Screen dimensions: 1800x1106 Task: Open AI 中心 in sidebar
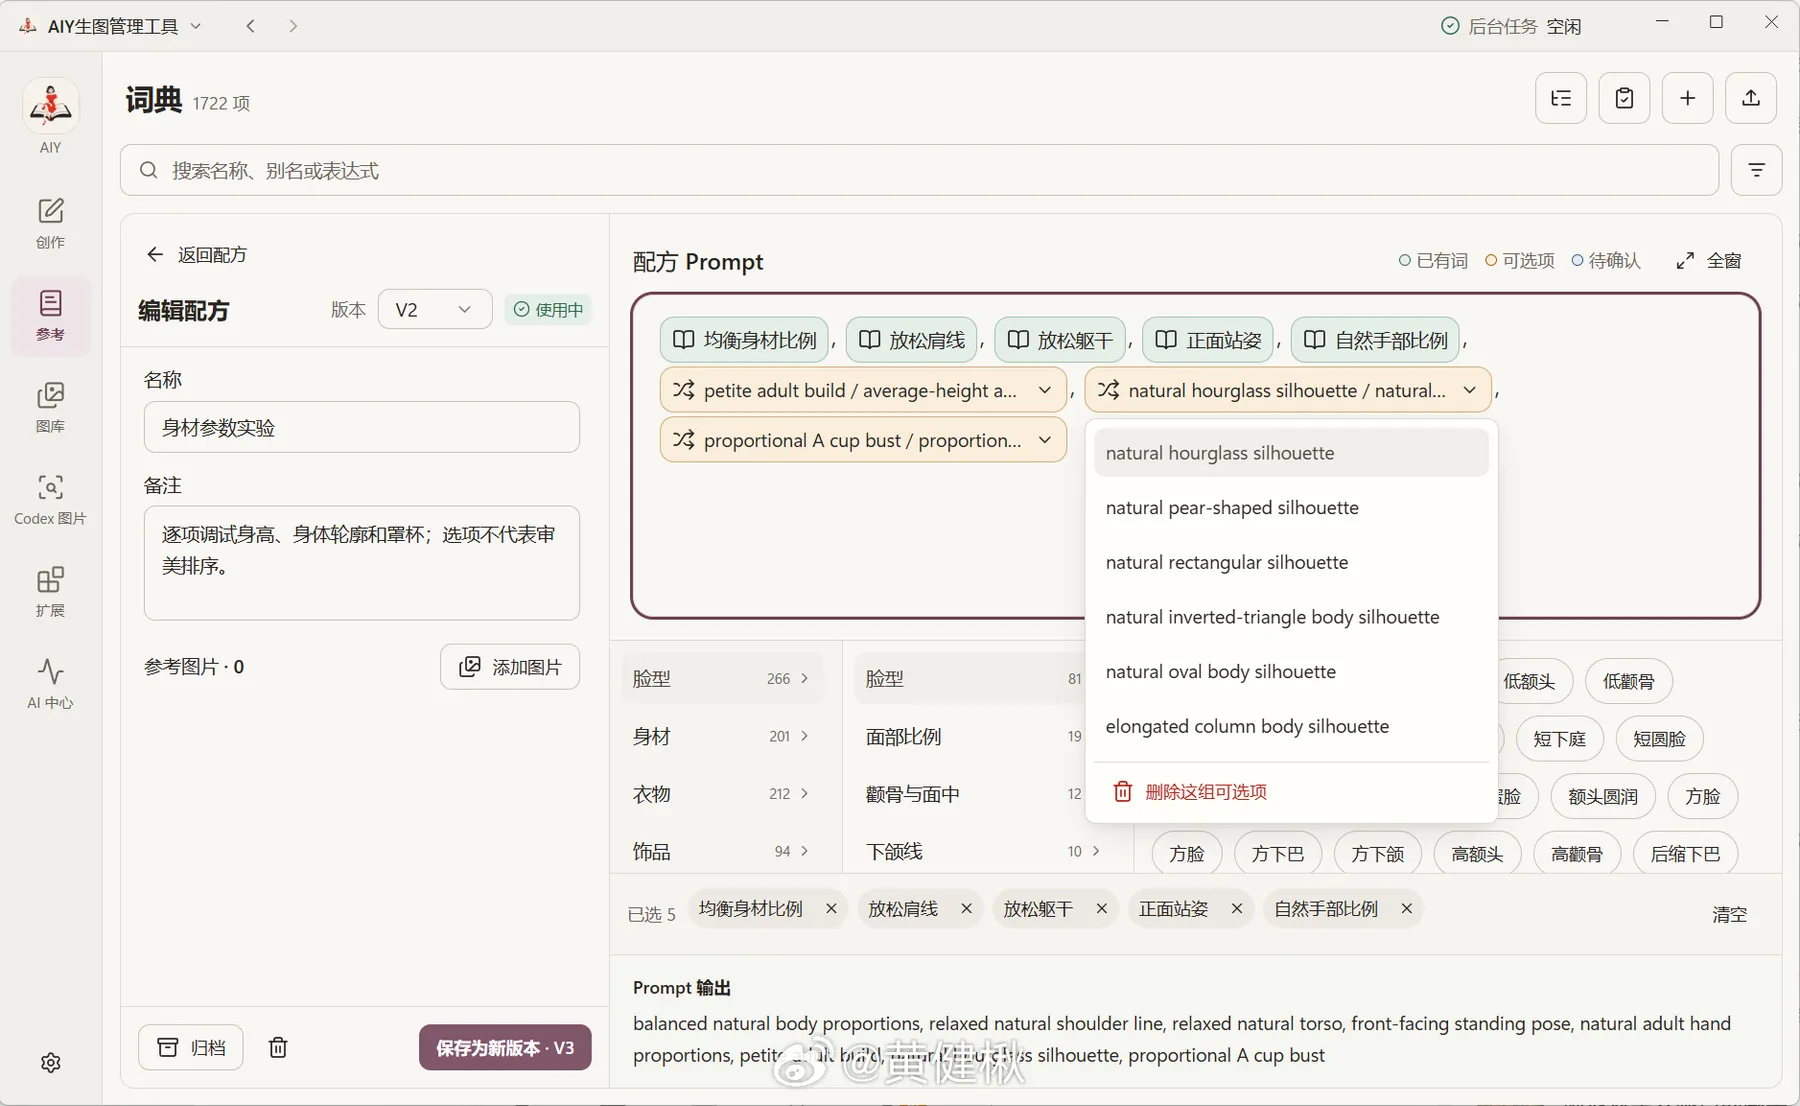50,684
